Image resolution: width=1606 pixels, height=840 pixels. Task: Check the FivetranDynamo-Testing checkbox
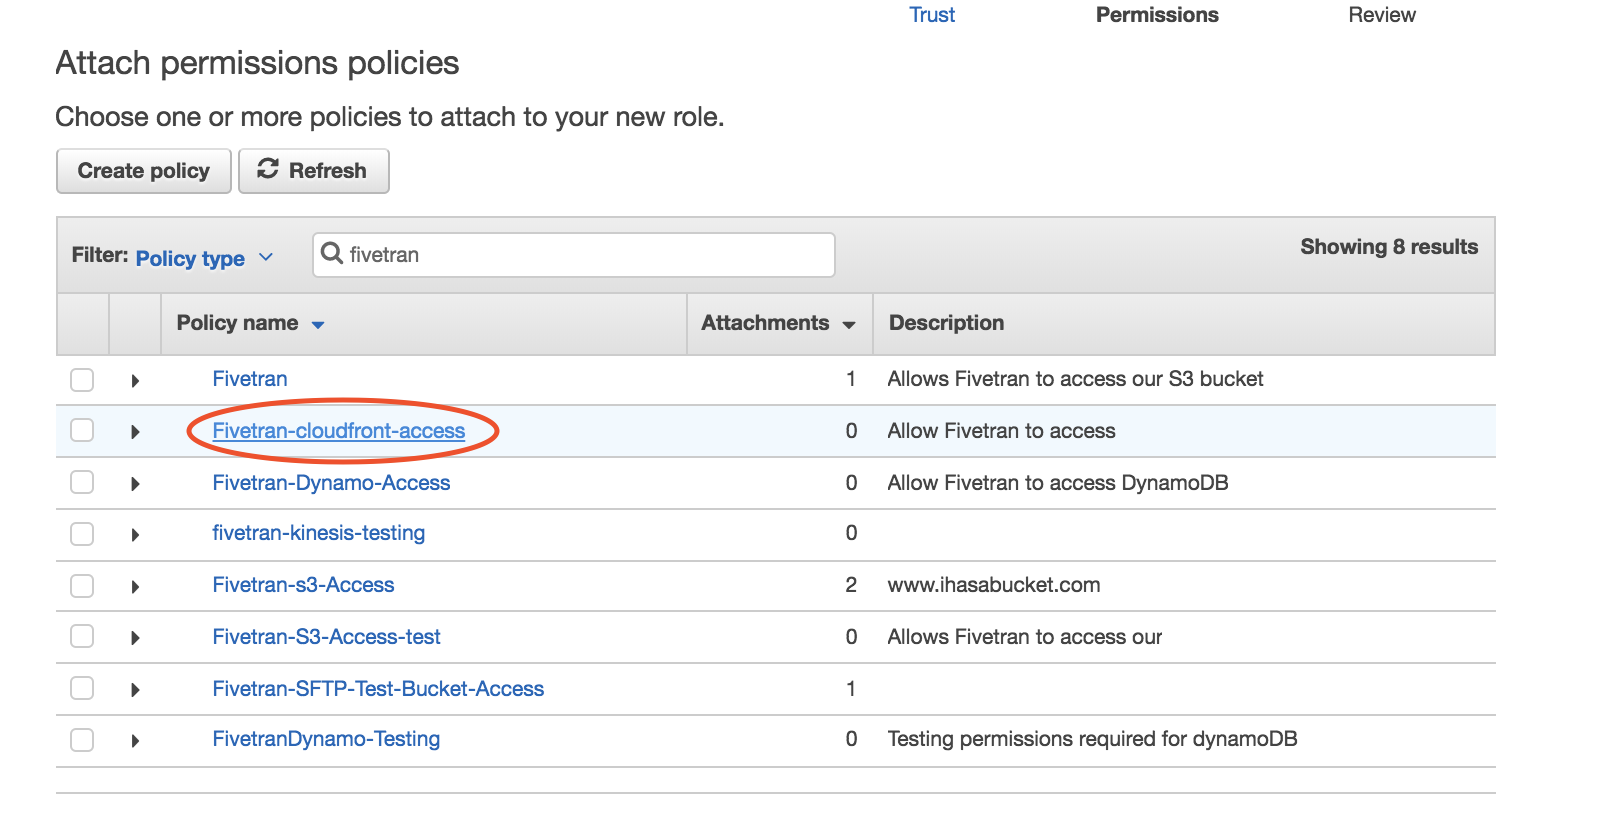[82, 740]
